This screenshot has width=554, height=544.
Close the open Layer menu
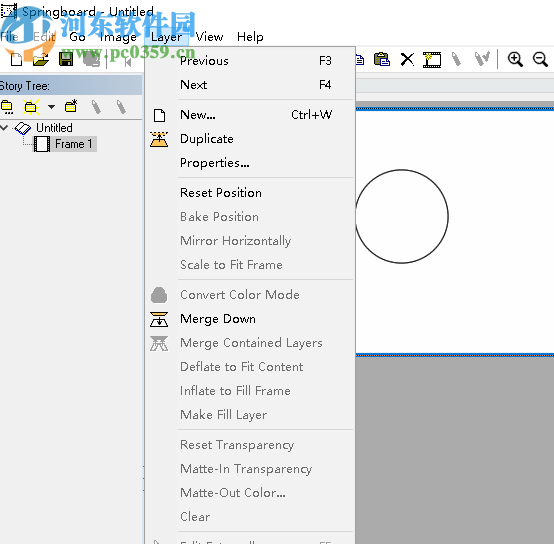tap(166, 37)
